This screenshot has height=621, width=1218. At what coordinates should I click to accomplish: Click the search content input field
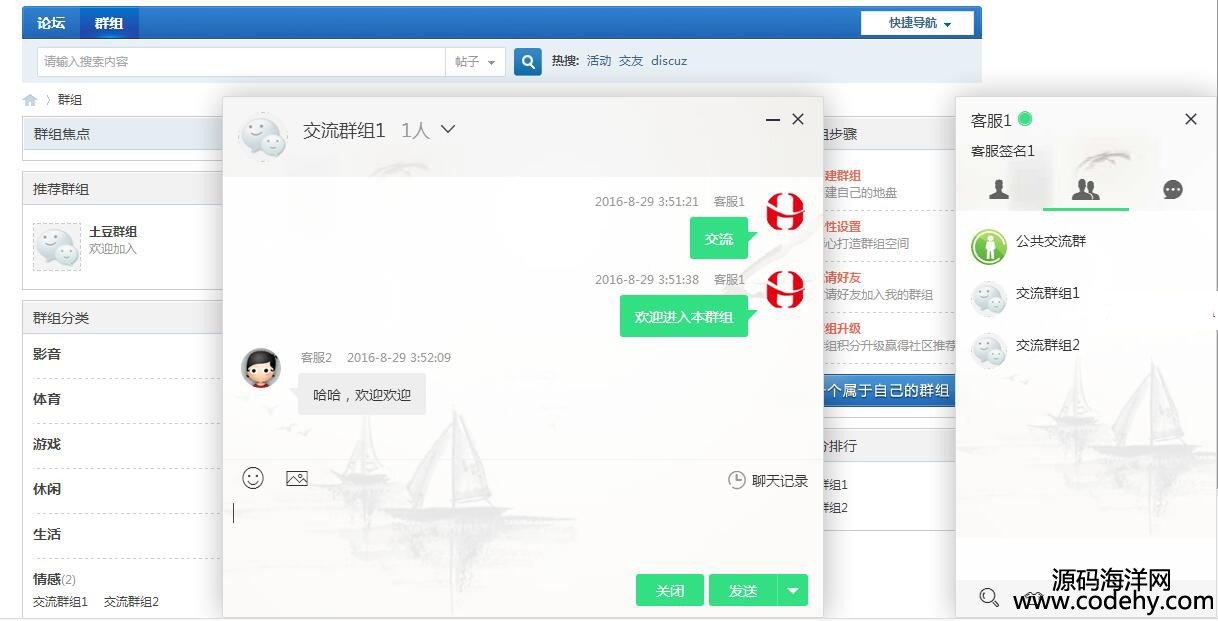[x=240, y=62]
